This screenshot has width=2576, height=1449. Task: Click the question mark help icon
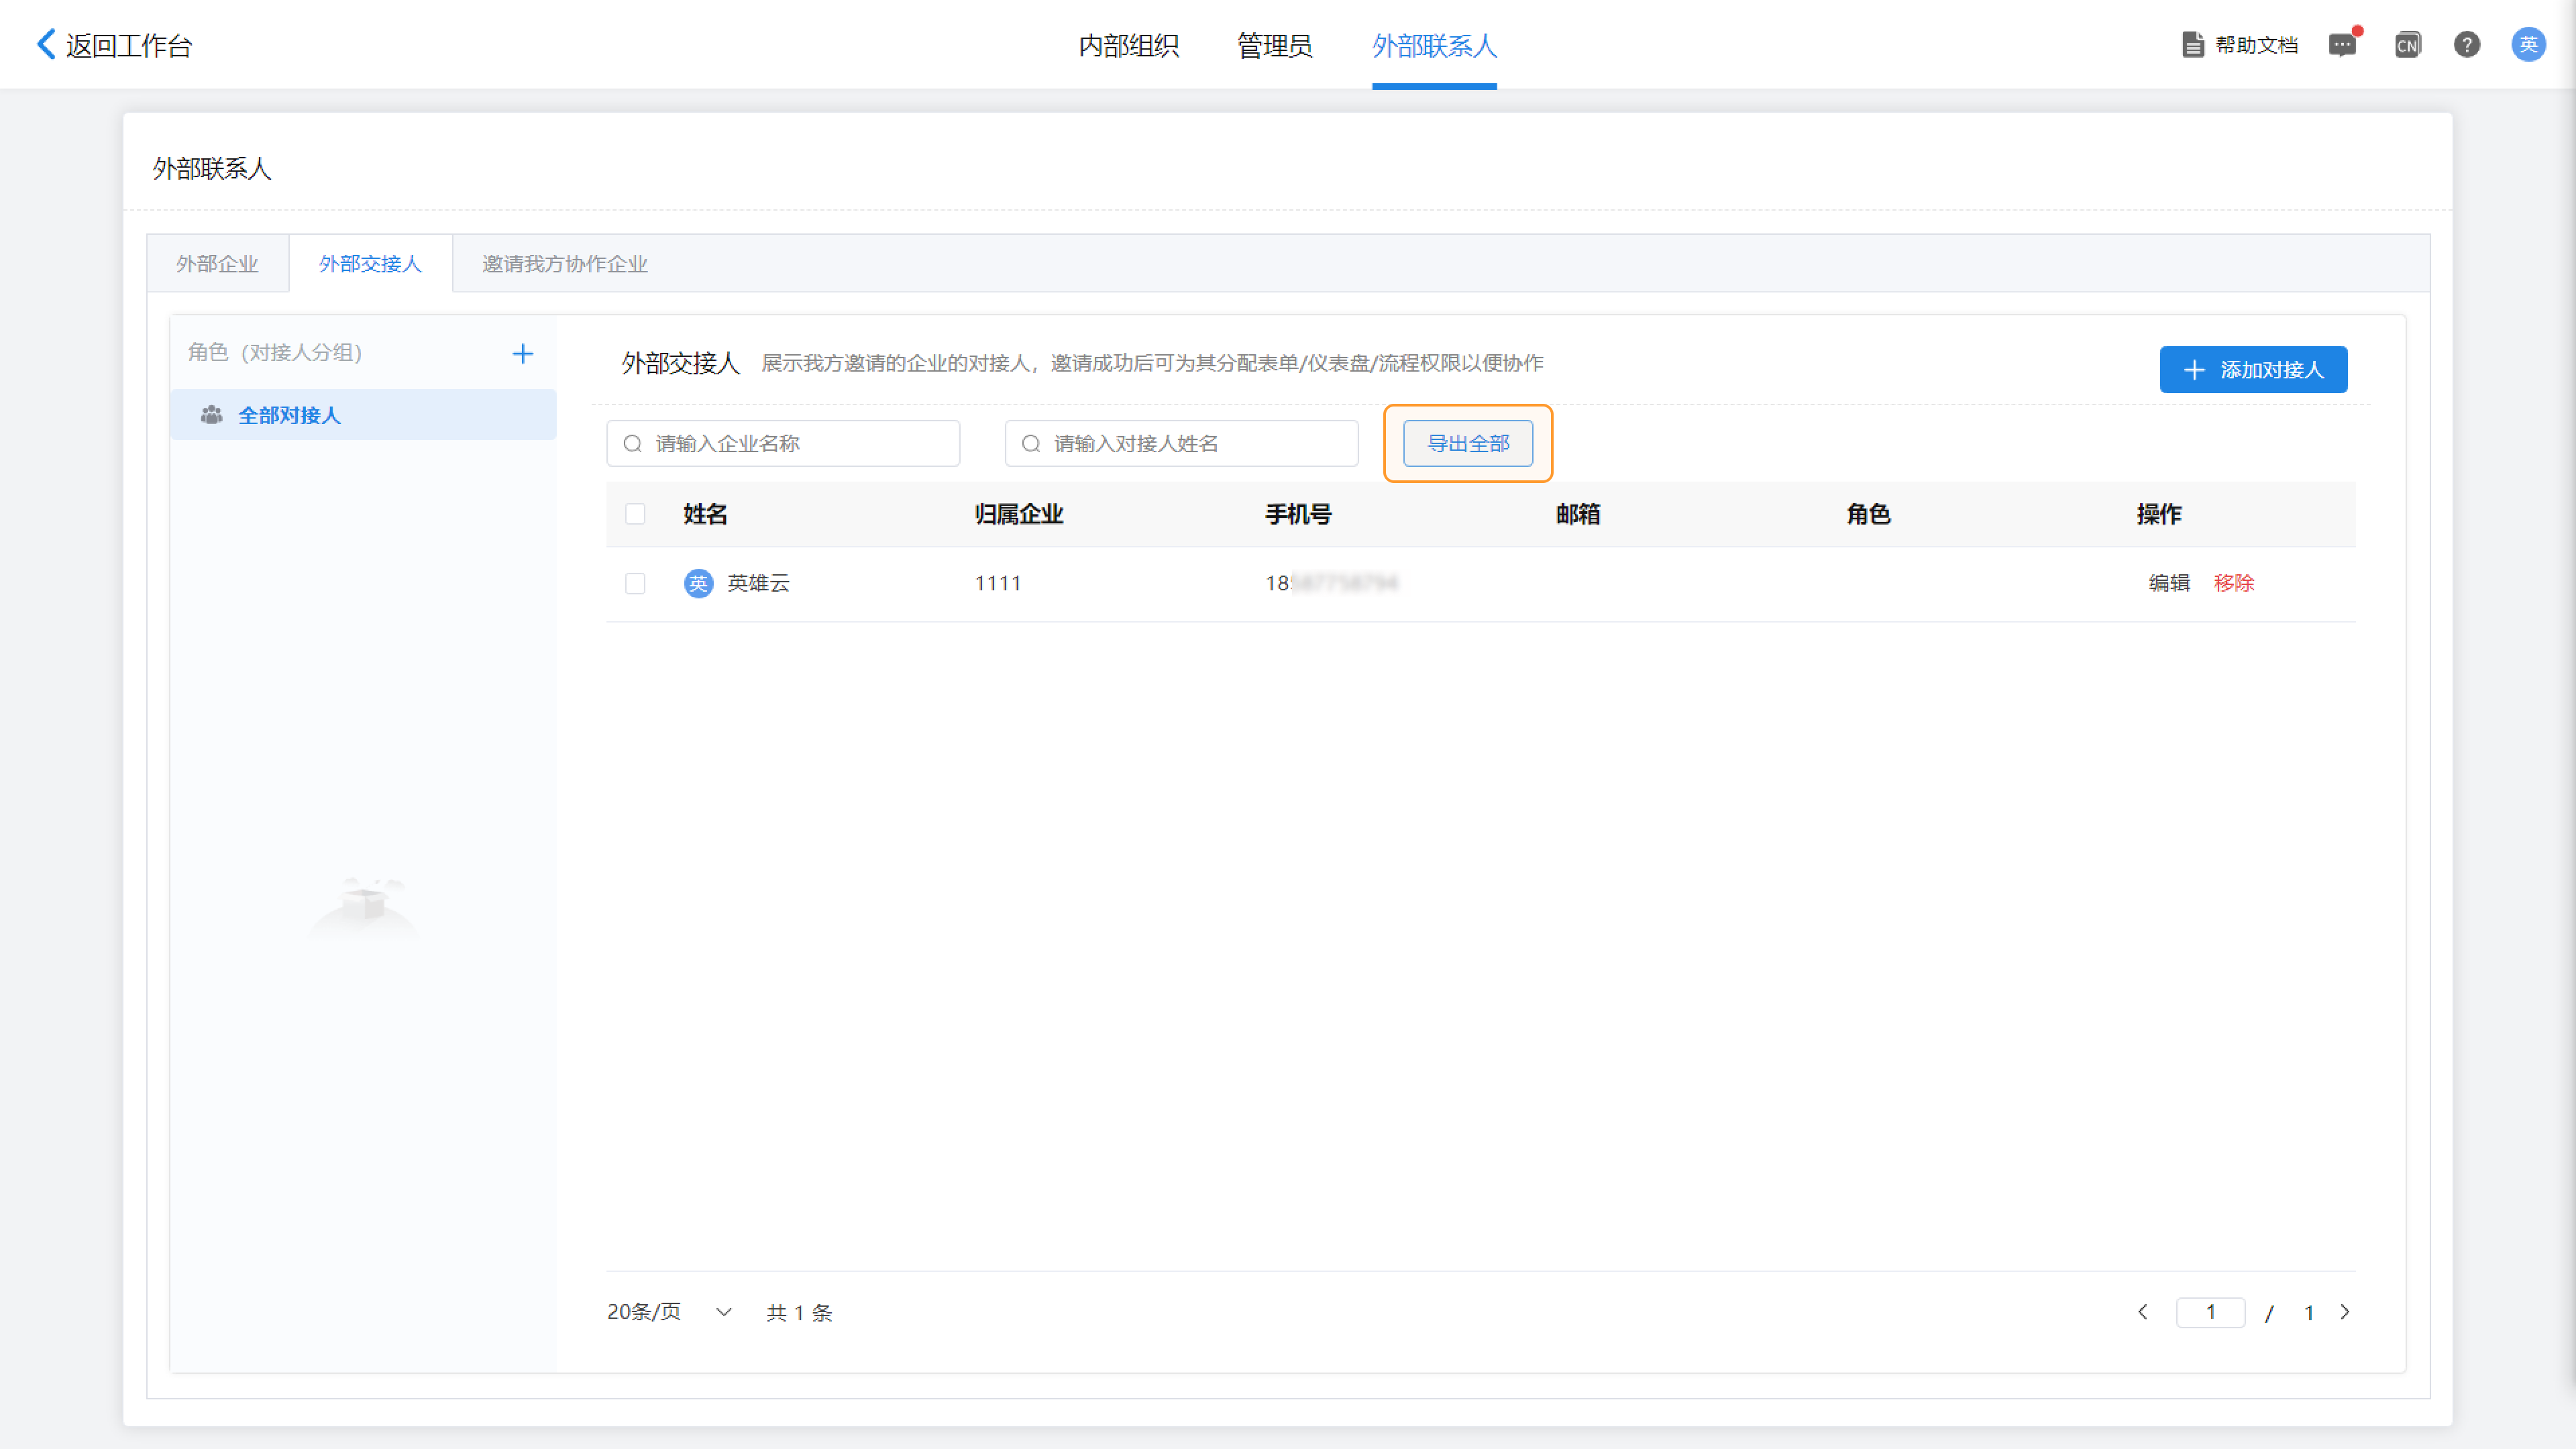[2466, 45]
